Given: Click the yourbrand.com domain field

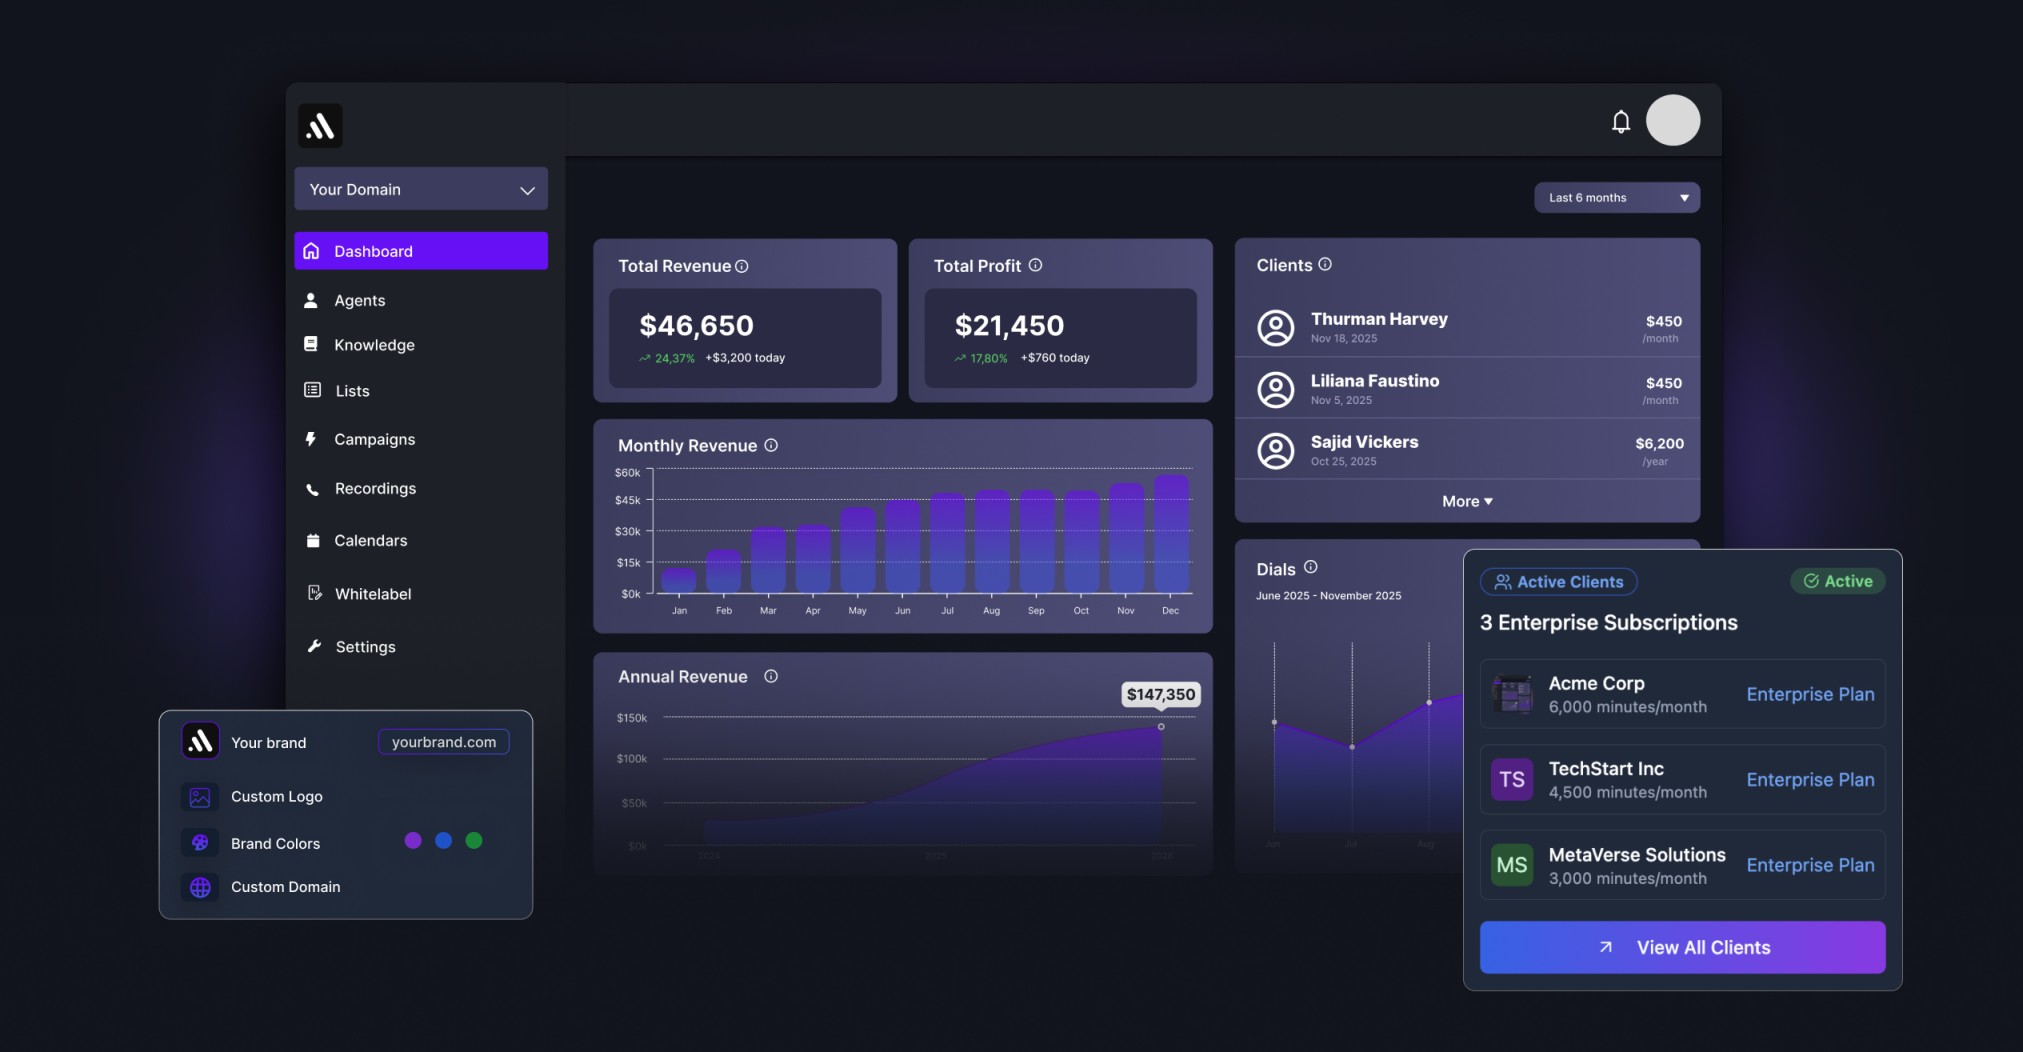Looking at the screenshot, I should pyautogui.click(x=444, y=742).
